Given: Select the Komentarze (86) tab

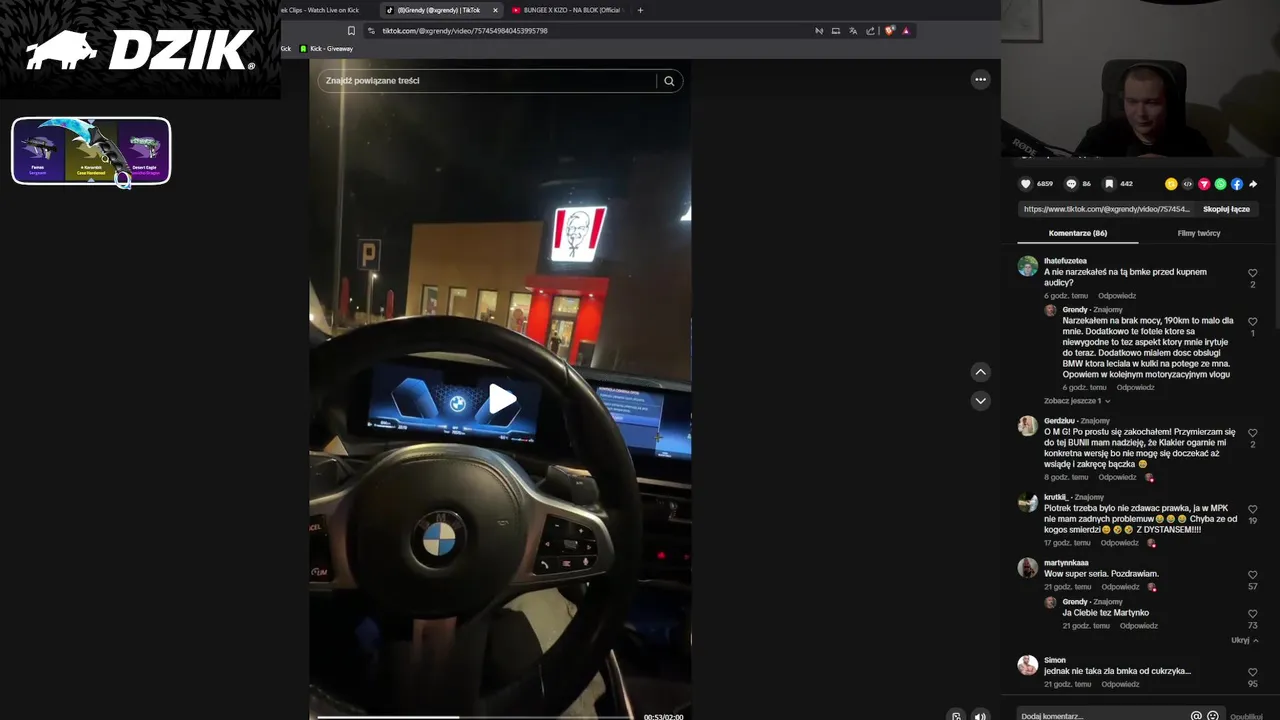Looking at the screenshot, I should click(x=1078, y=233).
